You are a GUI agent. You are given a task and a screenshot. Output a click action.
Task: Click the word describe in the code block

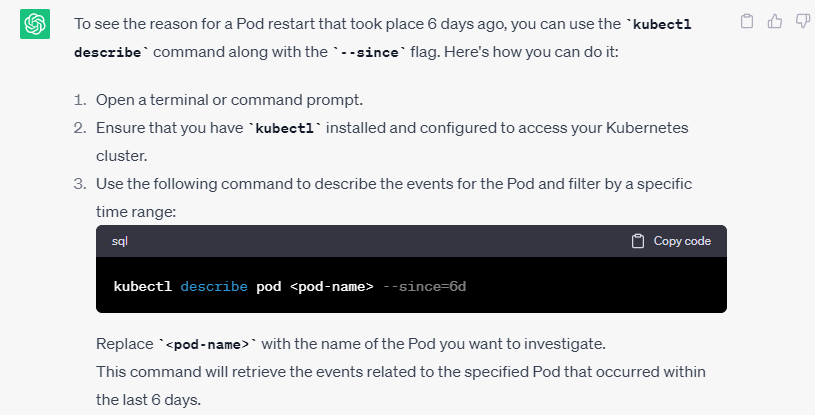(214, 287)
